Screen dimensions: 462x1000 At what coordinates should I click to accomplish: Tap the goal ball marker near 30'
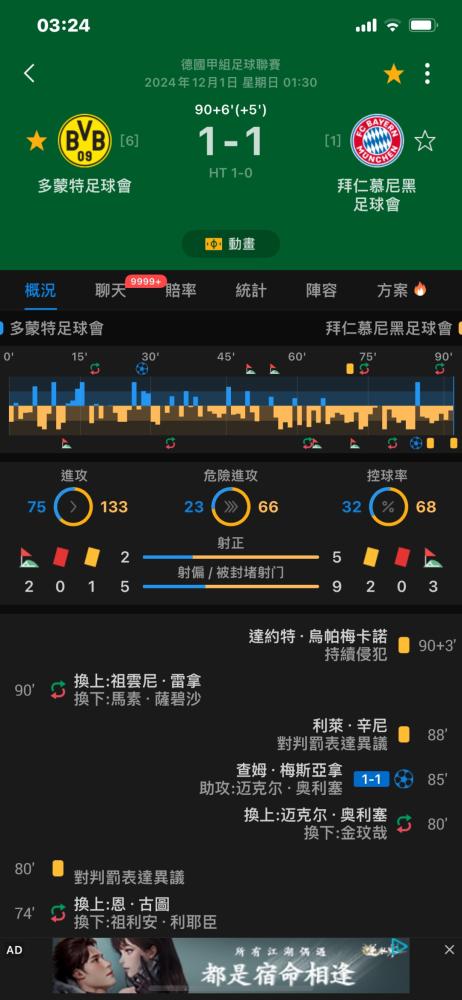point(142,369)
